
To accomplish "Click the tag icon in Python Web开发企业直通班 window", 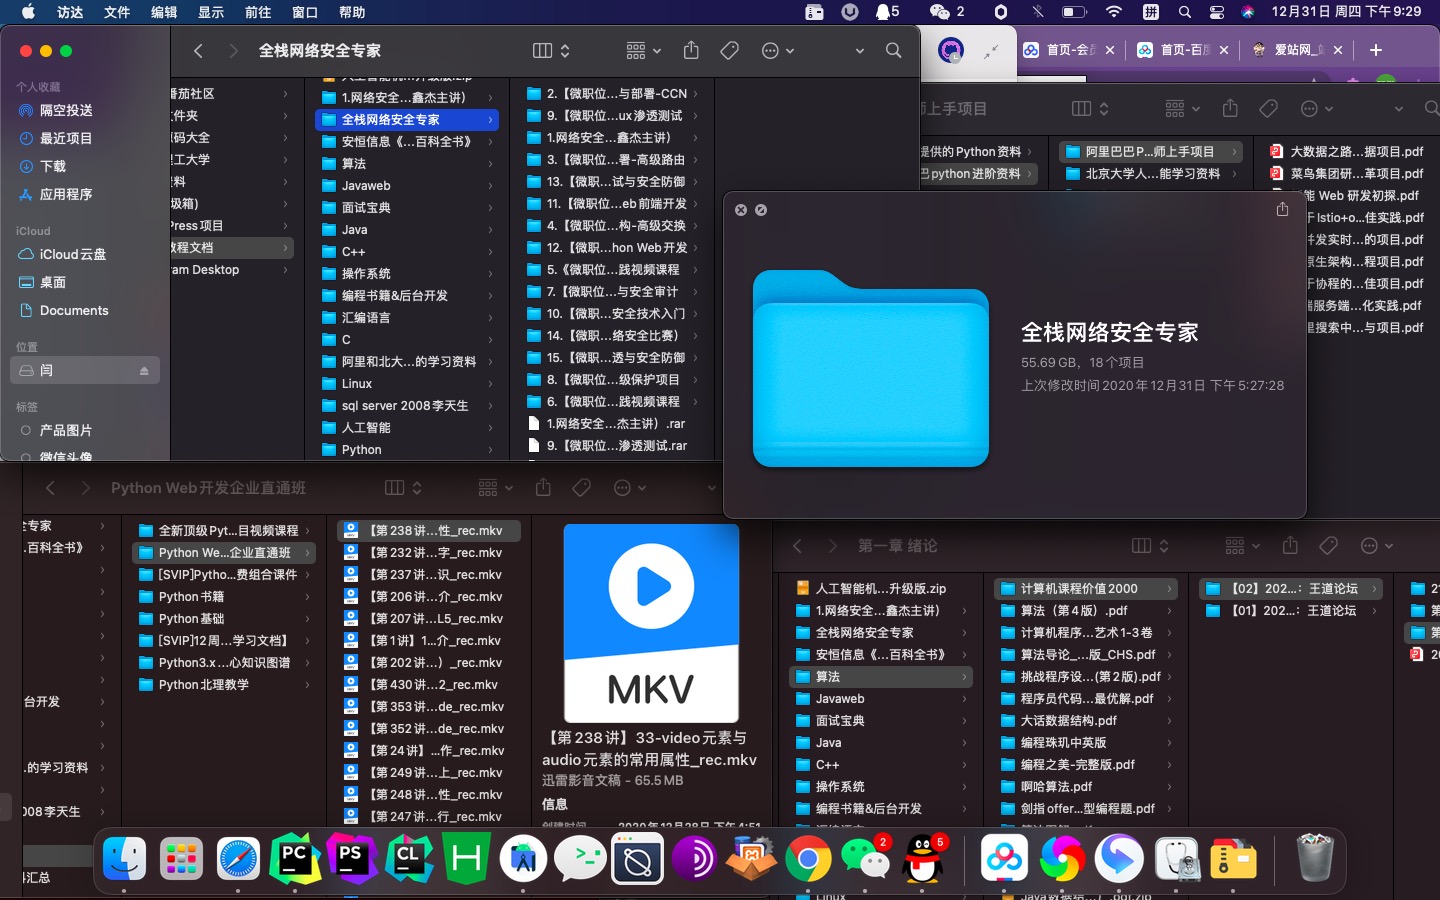I will (582, 488).
